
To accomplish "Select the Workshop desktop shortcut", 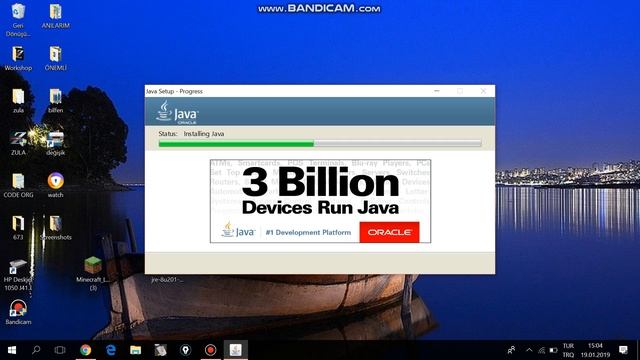I will tap(18, 58).
